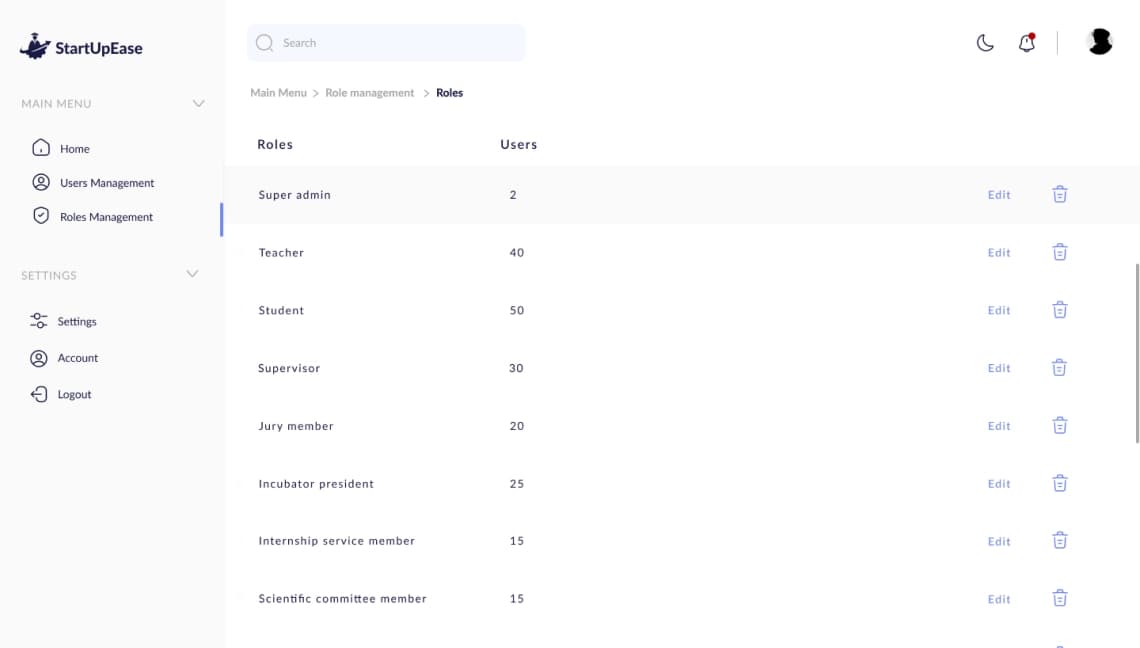Click the search magnifier icon
The image size is (1140, 648).
point(265,43)
